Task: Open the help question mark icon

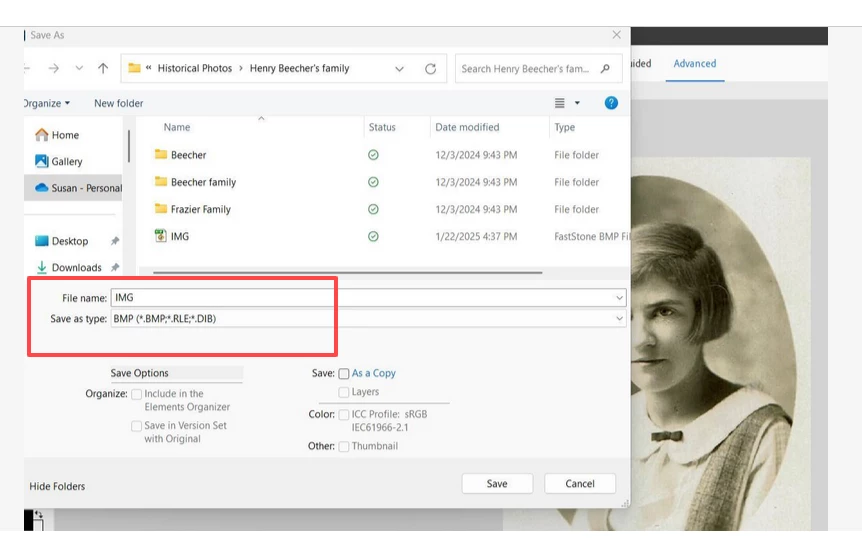Action: 611,103
